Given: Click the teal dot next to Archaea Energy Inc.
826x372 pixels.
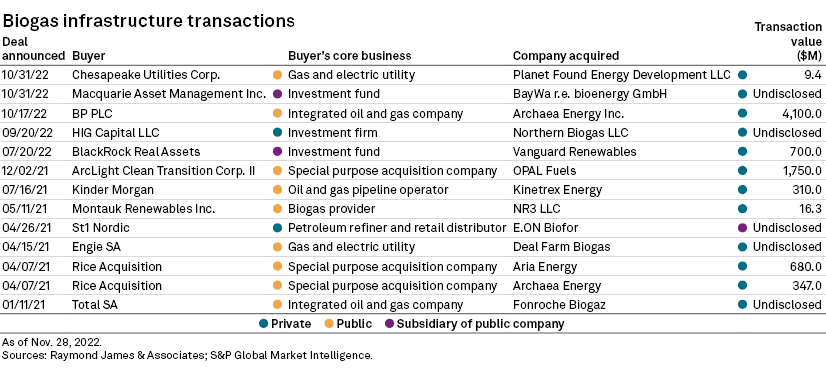Looking at the screenshot, I should [x=743, y=113].
